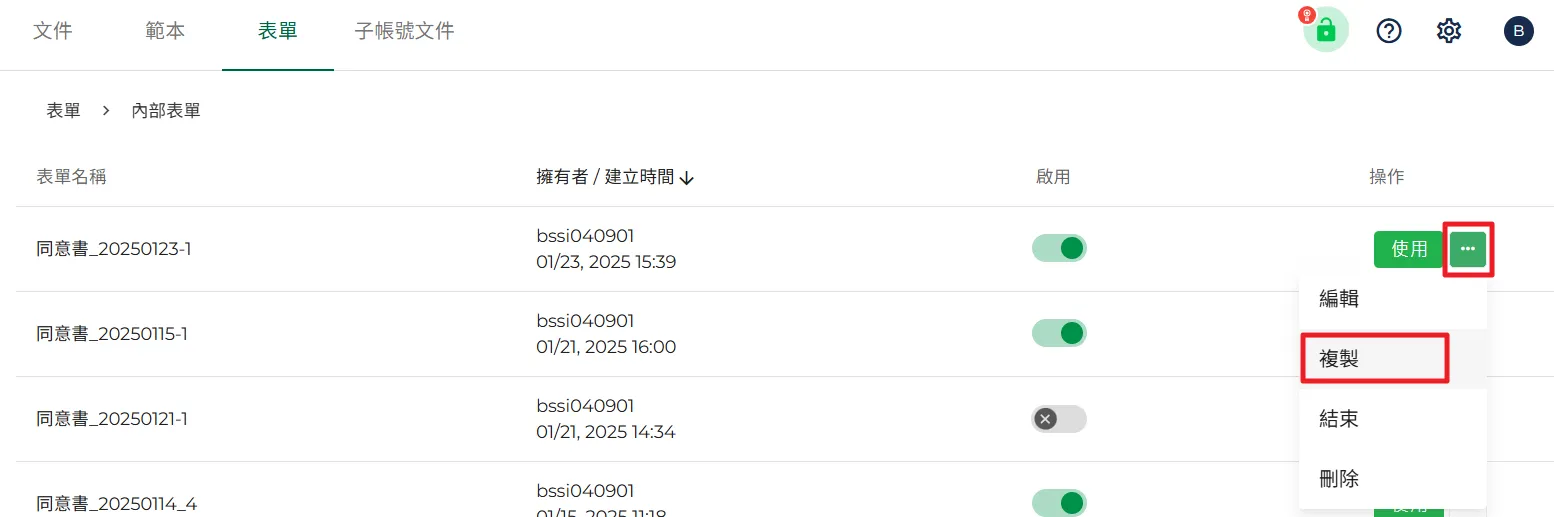Screen dimensions: 1554x517
Task: Click the breadcrumb chevron after 表單
Action: coord(106,111)
